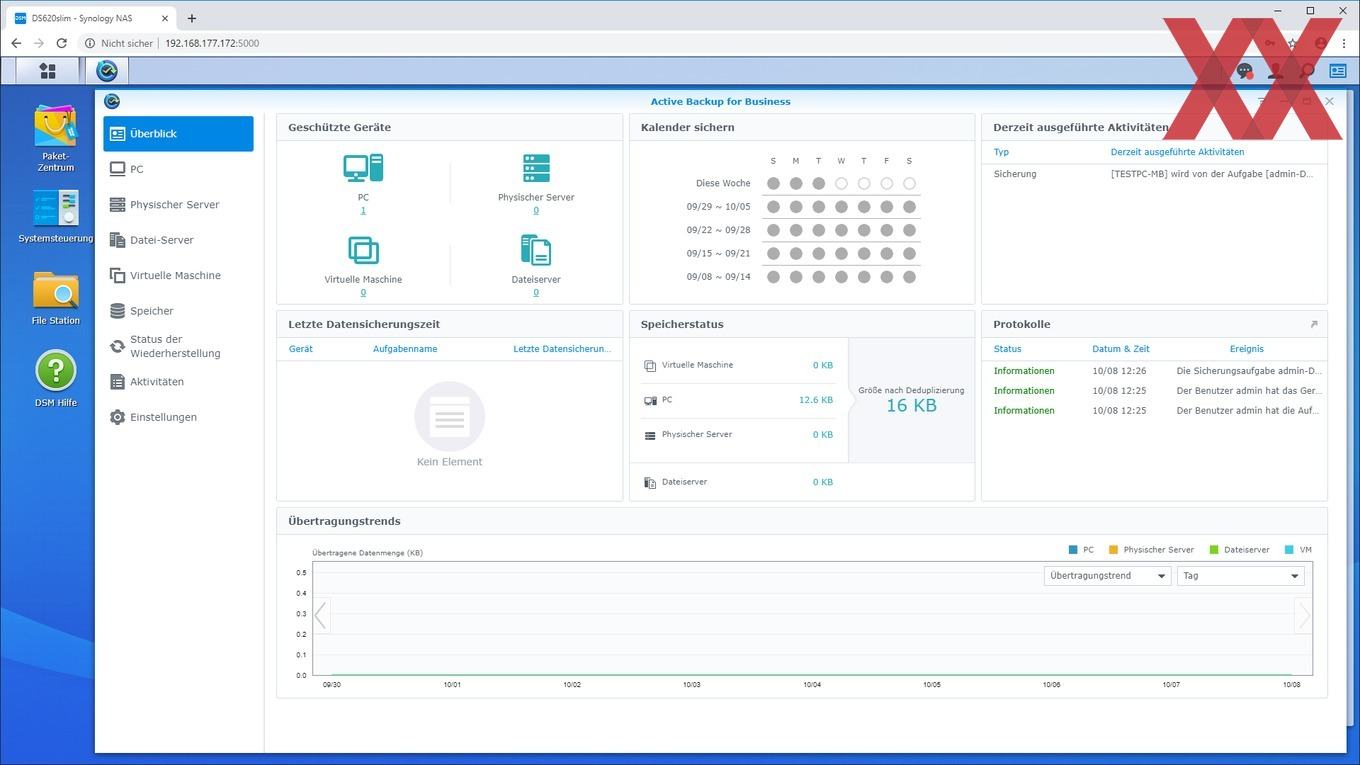Click the Physischer Server device icon
Viewport: 1360px width, 765px height.
[x=536, y=168]
